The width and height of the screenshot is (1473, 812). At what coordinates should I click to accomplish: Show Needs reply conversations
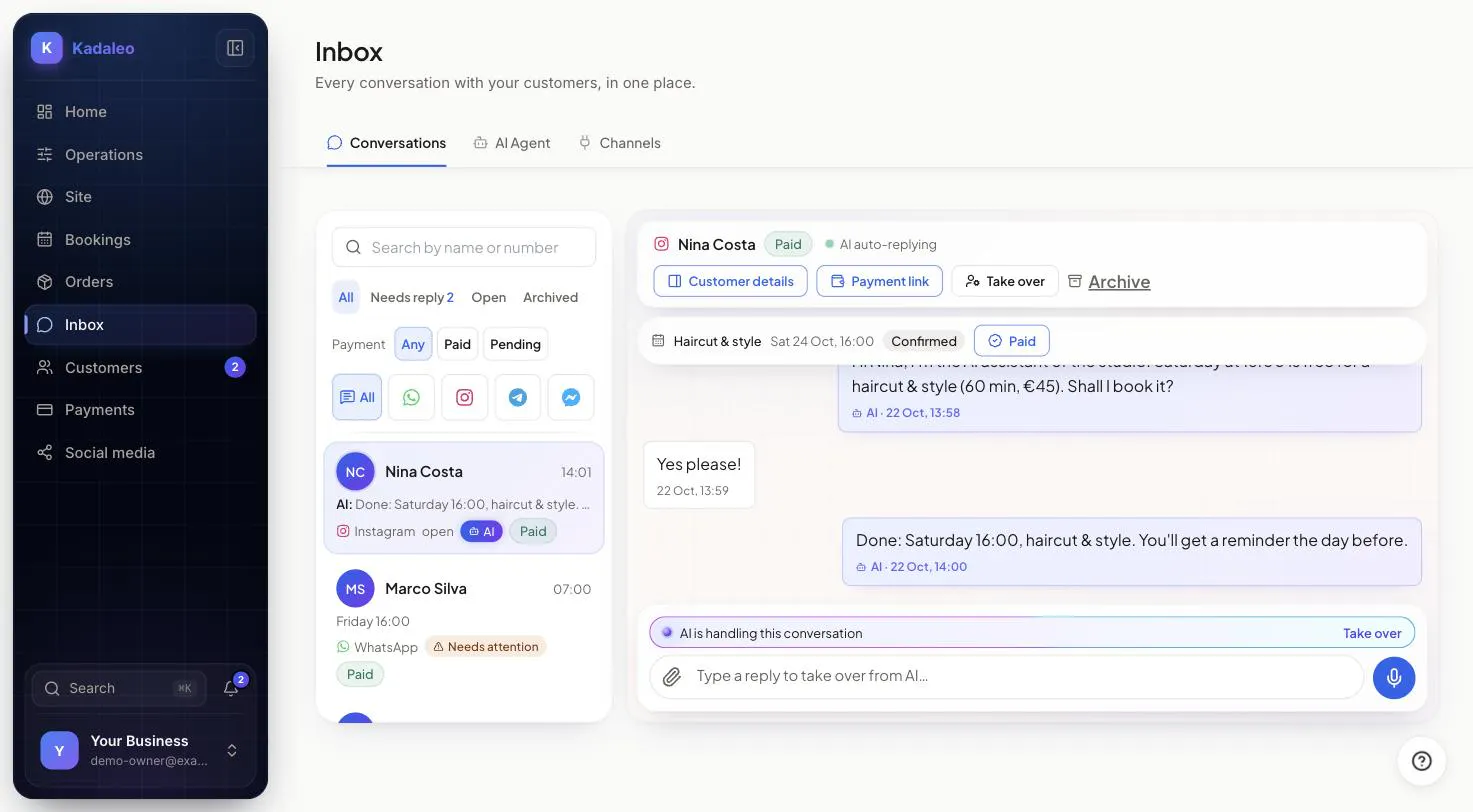pyautogui.click(x=412, y=297)
